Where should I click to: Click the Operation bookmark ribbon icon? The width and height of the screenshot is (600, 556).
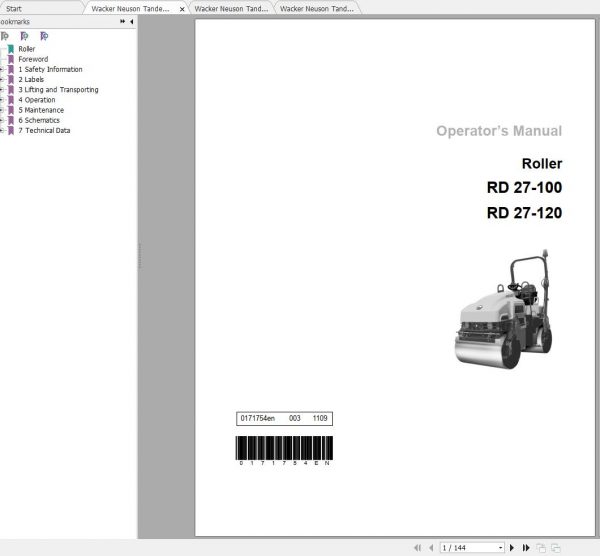(x=11, y=100)
